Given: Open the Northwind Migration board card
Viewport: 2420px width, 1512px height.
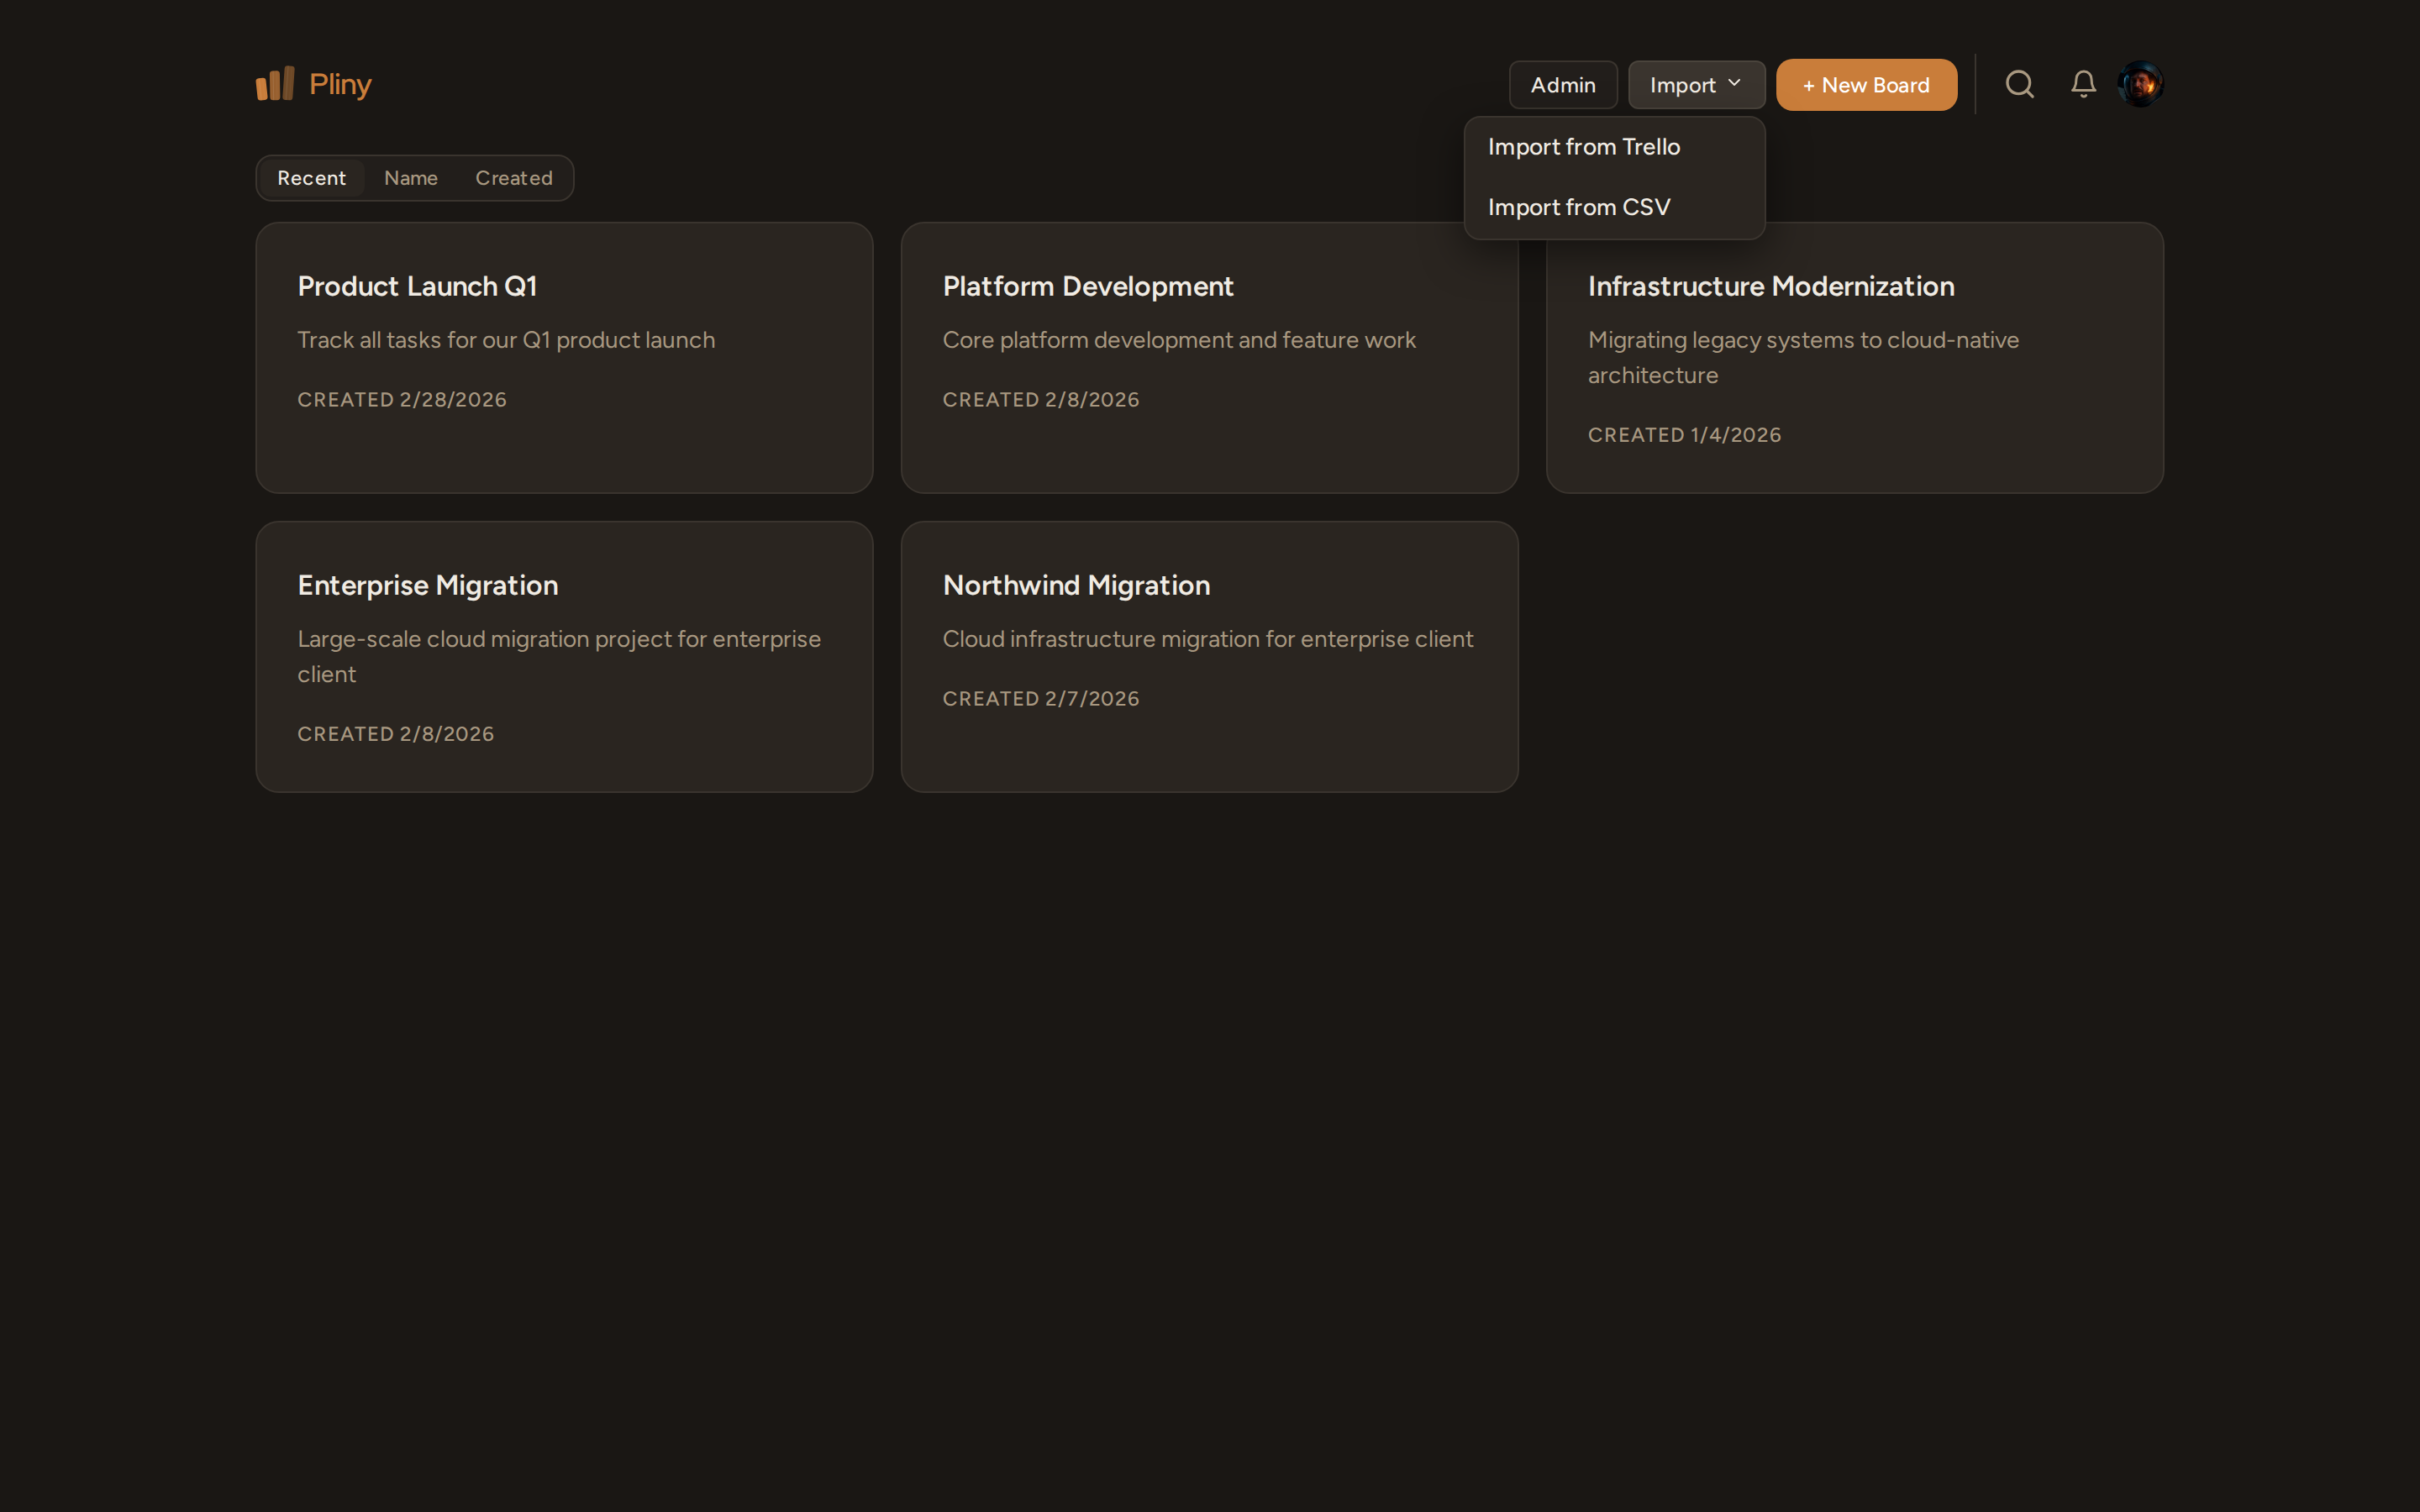Looking at the screenshot, I should point(1076,585).
